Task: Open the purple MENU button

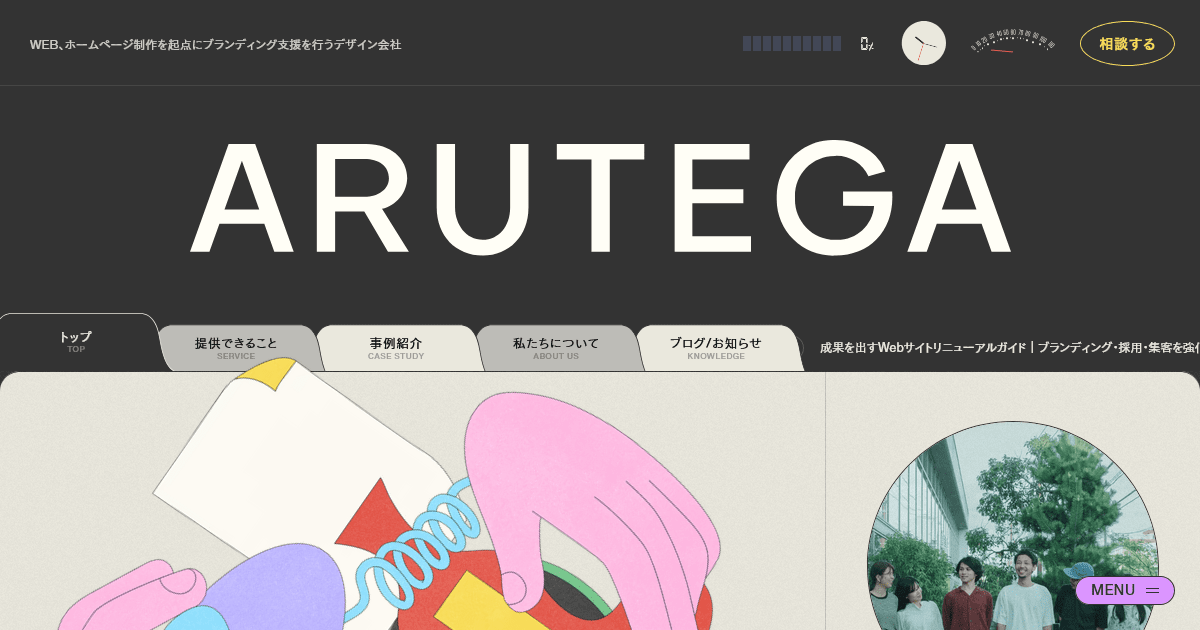Action: tap(1113, 590)
